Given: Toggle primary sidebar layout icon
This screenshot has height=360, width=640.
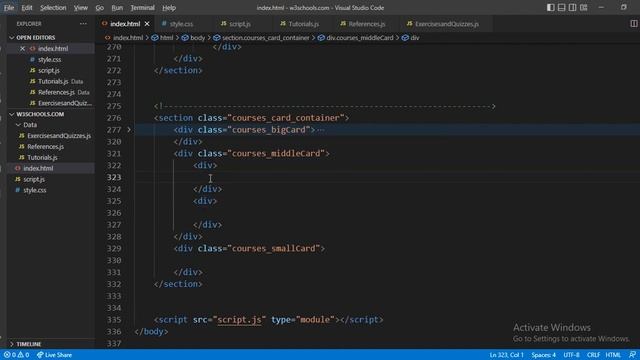Looking at the screenshot, I should point(551,7).
